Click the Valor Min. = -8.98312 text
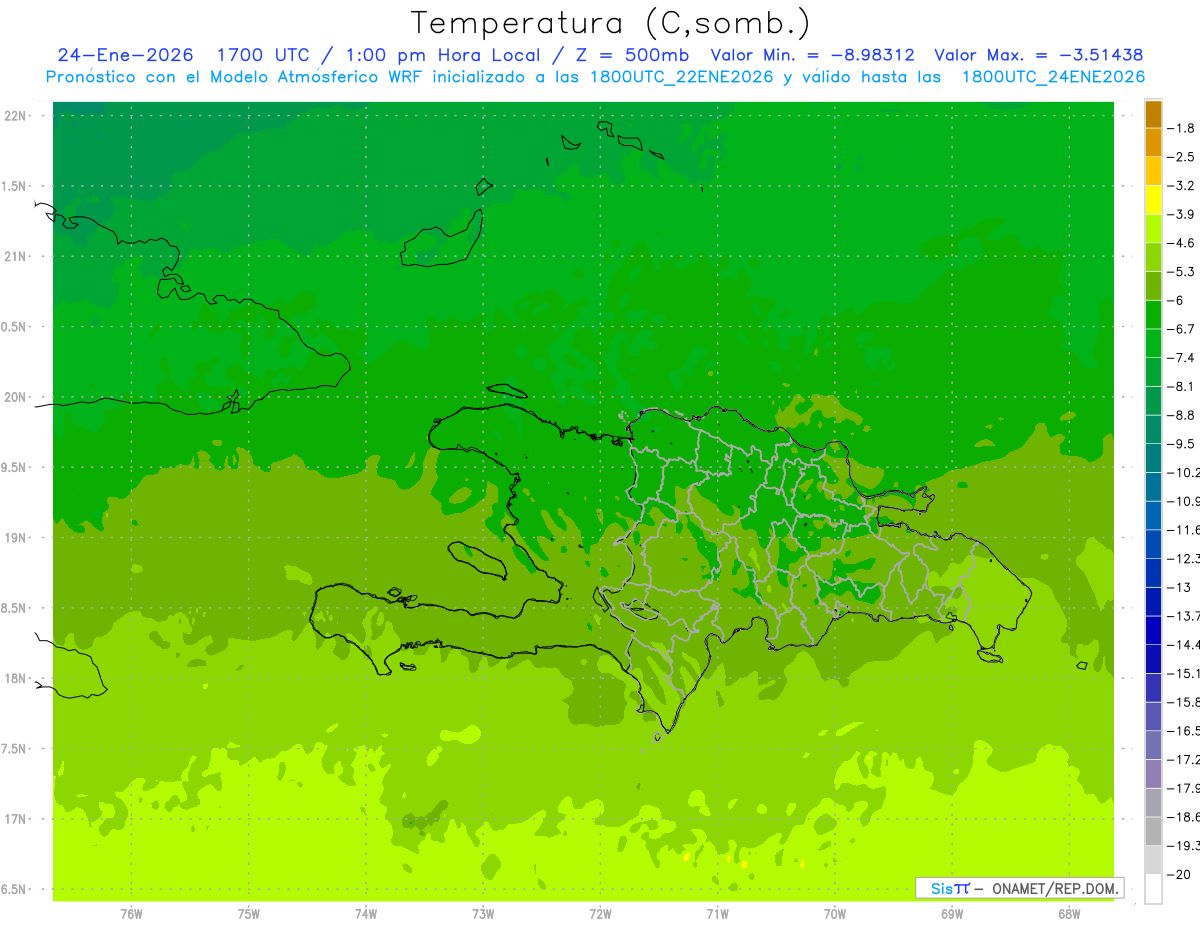Viewport: 1200px width, 927px height. coord(812,56)
